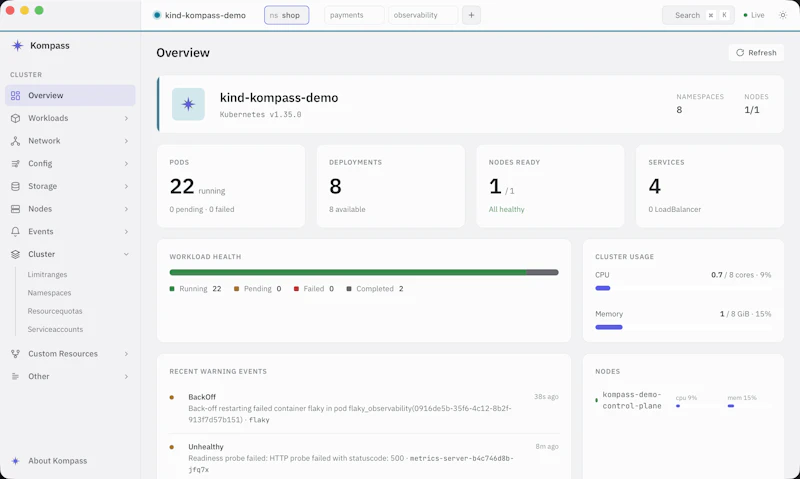Expand the Config section chevron
800x479 pixels.
pyautogui.click(x=126, y=164)
